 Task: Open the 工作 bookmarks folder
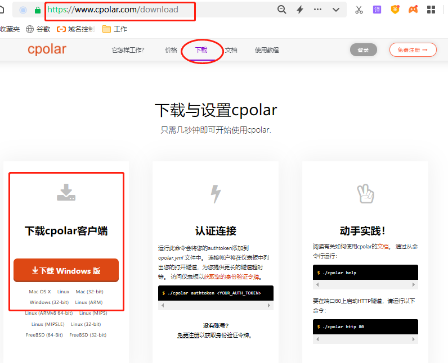pos(114,29)
